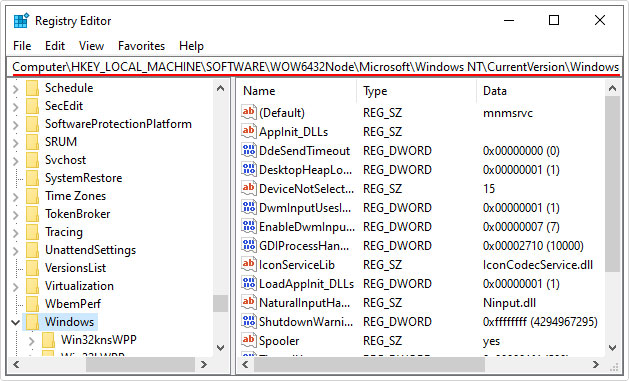
Task: Click the 'yes' data for Spooler
Action: point(491,341)
